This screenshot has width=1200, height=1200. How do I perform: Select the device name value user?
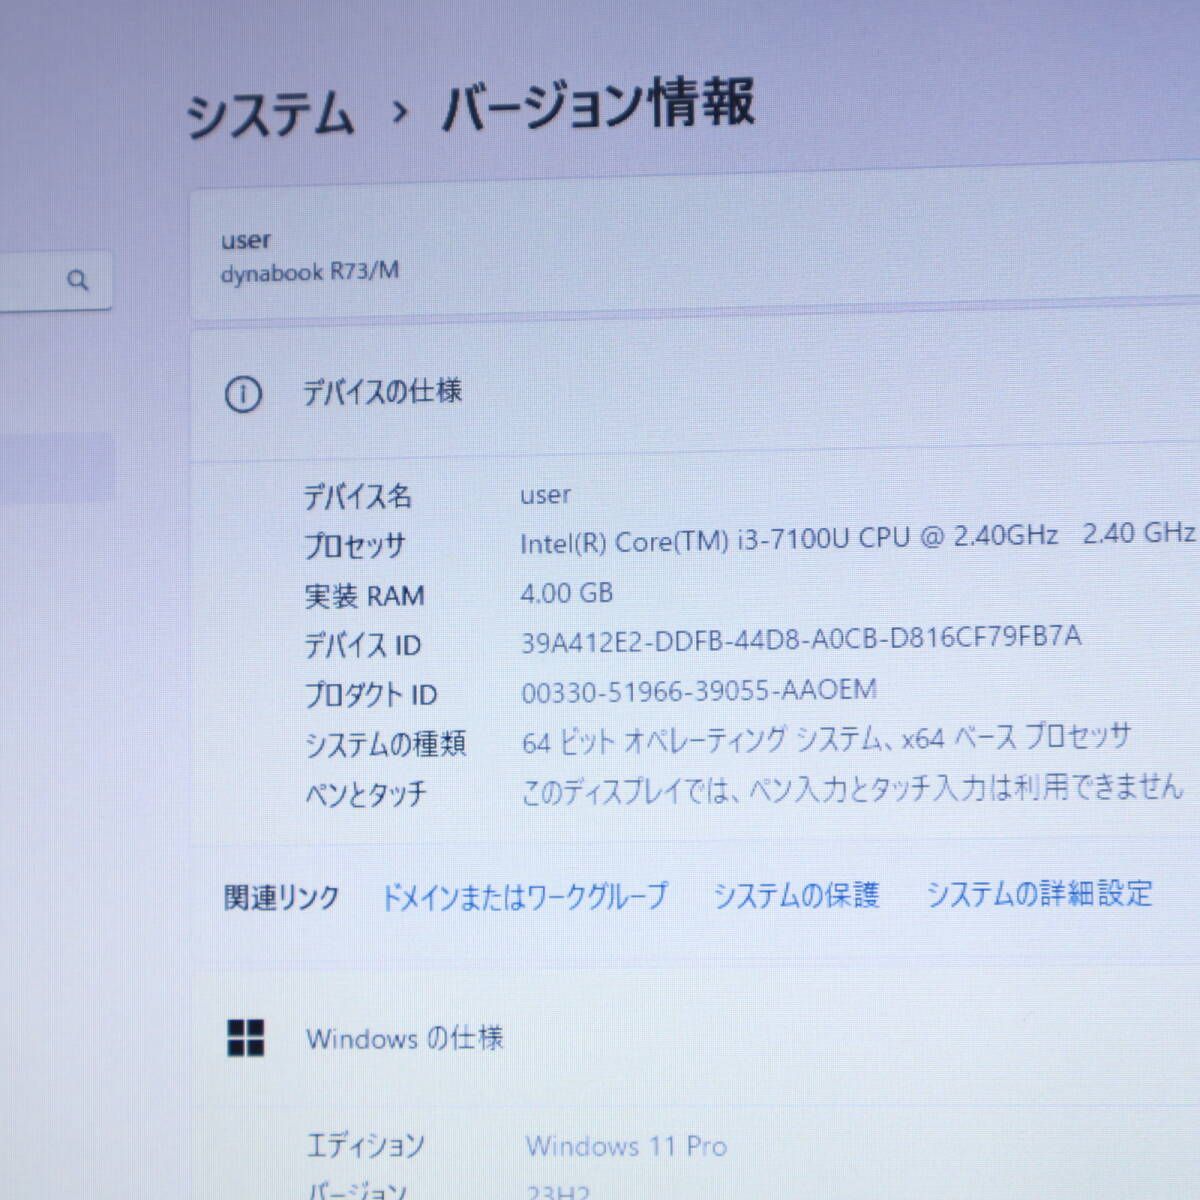[545, 495]
